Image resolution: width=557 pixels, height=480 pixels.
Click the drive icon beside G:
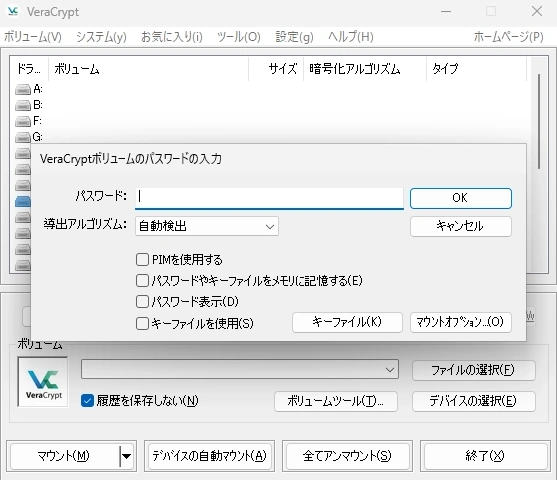click(23, 137)
